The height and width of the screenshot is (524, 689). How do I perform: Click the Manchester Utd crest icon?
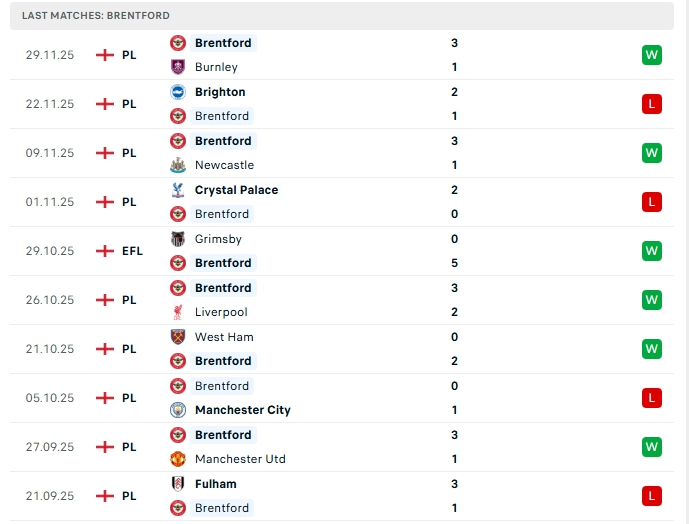coord(178,459)
